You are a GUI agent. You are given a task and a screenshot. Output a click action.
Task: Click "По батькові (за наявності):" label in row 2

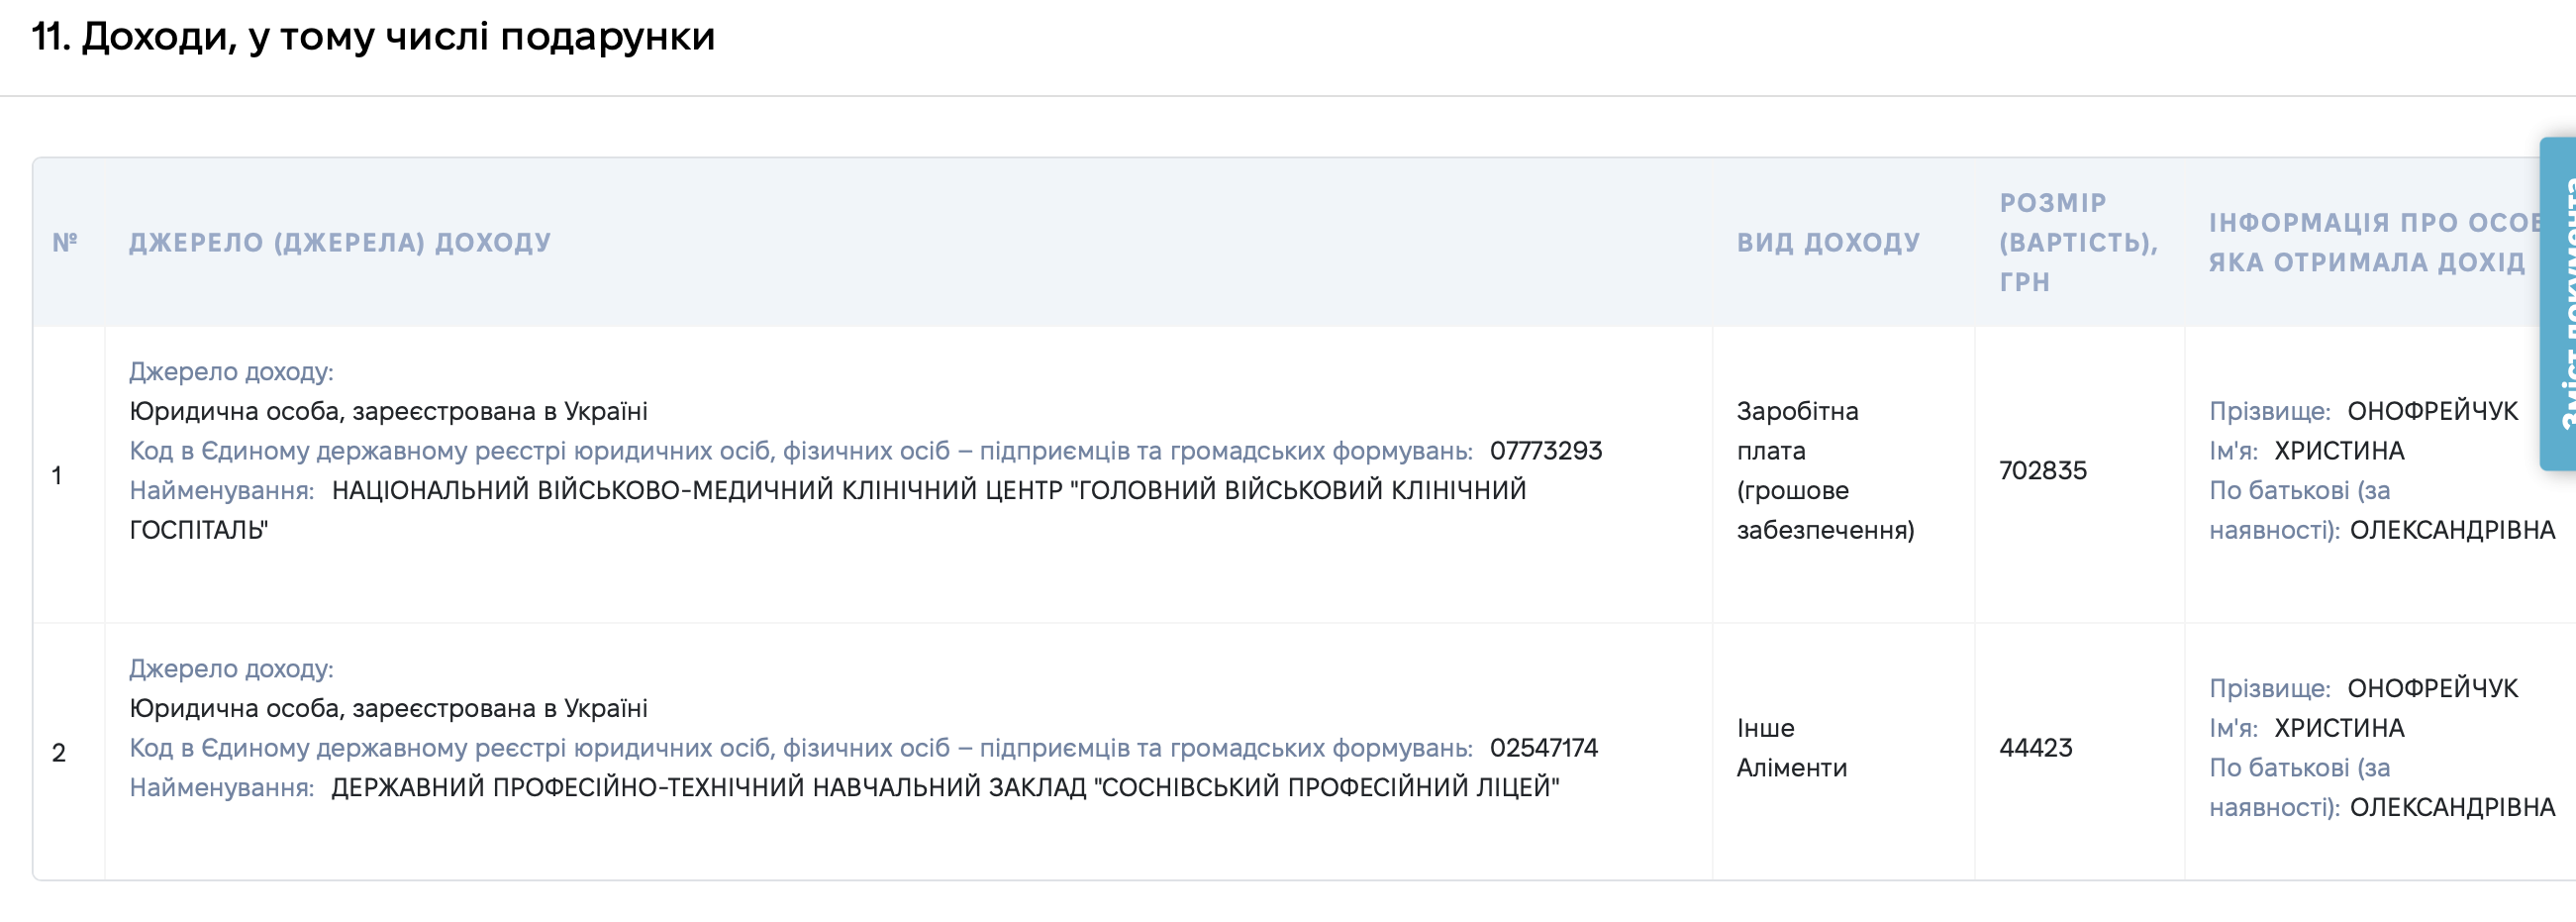click(x=2300, y=787)
